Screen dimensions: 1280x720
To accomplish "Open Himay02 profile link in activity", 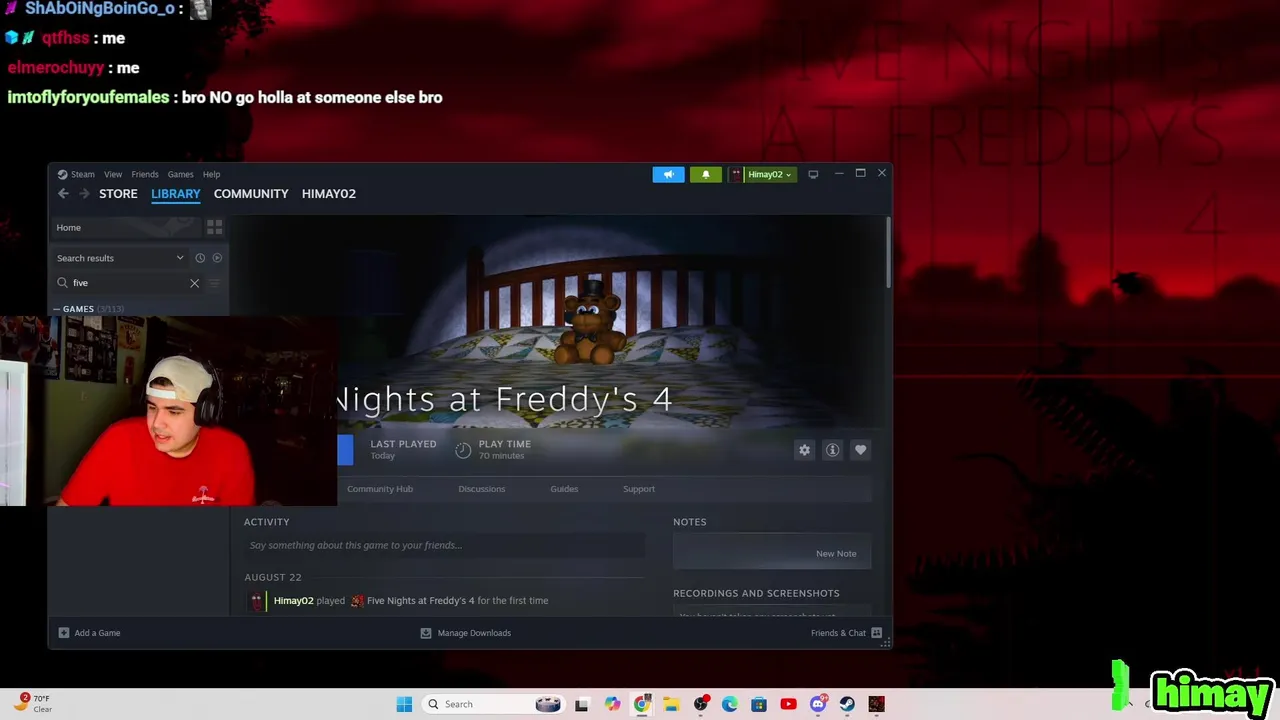I will tap(293, 601).
